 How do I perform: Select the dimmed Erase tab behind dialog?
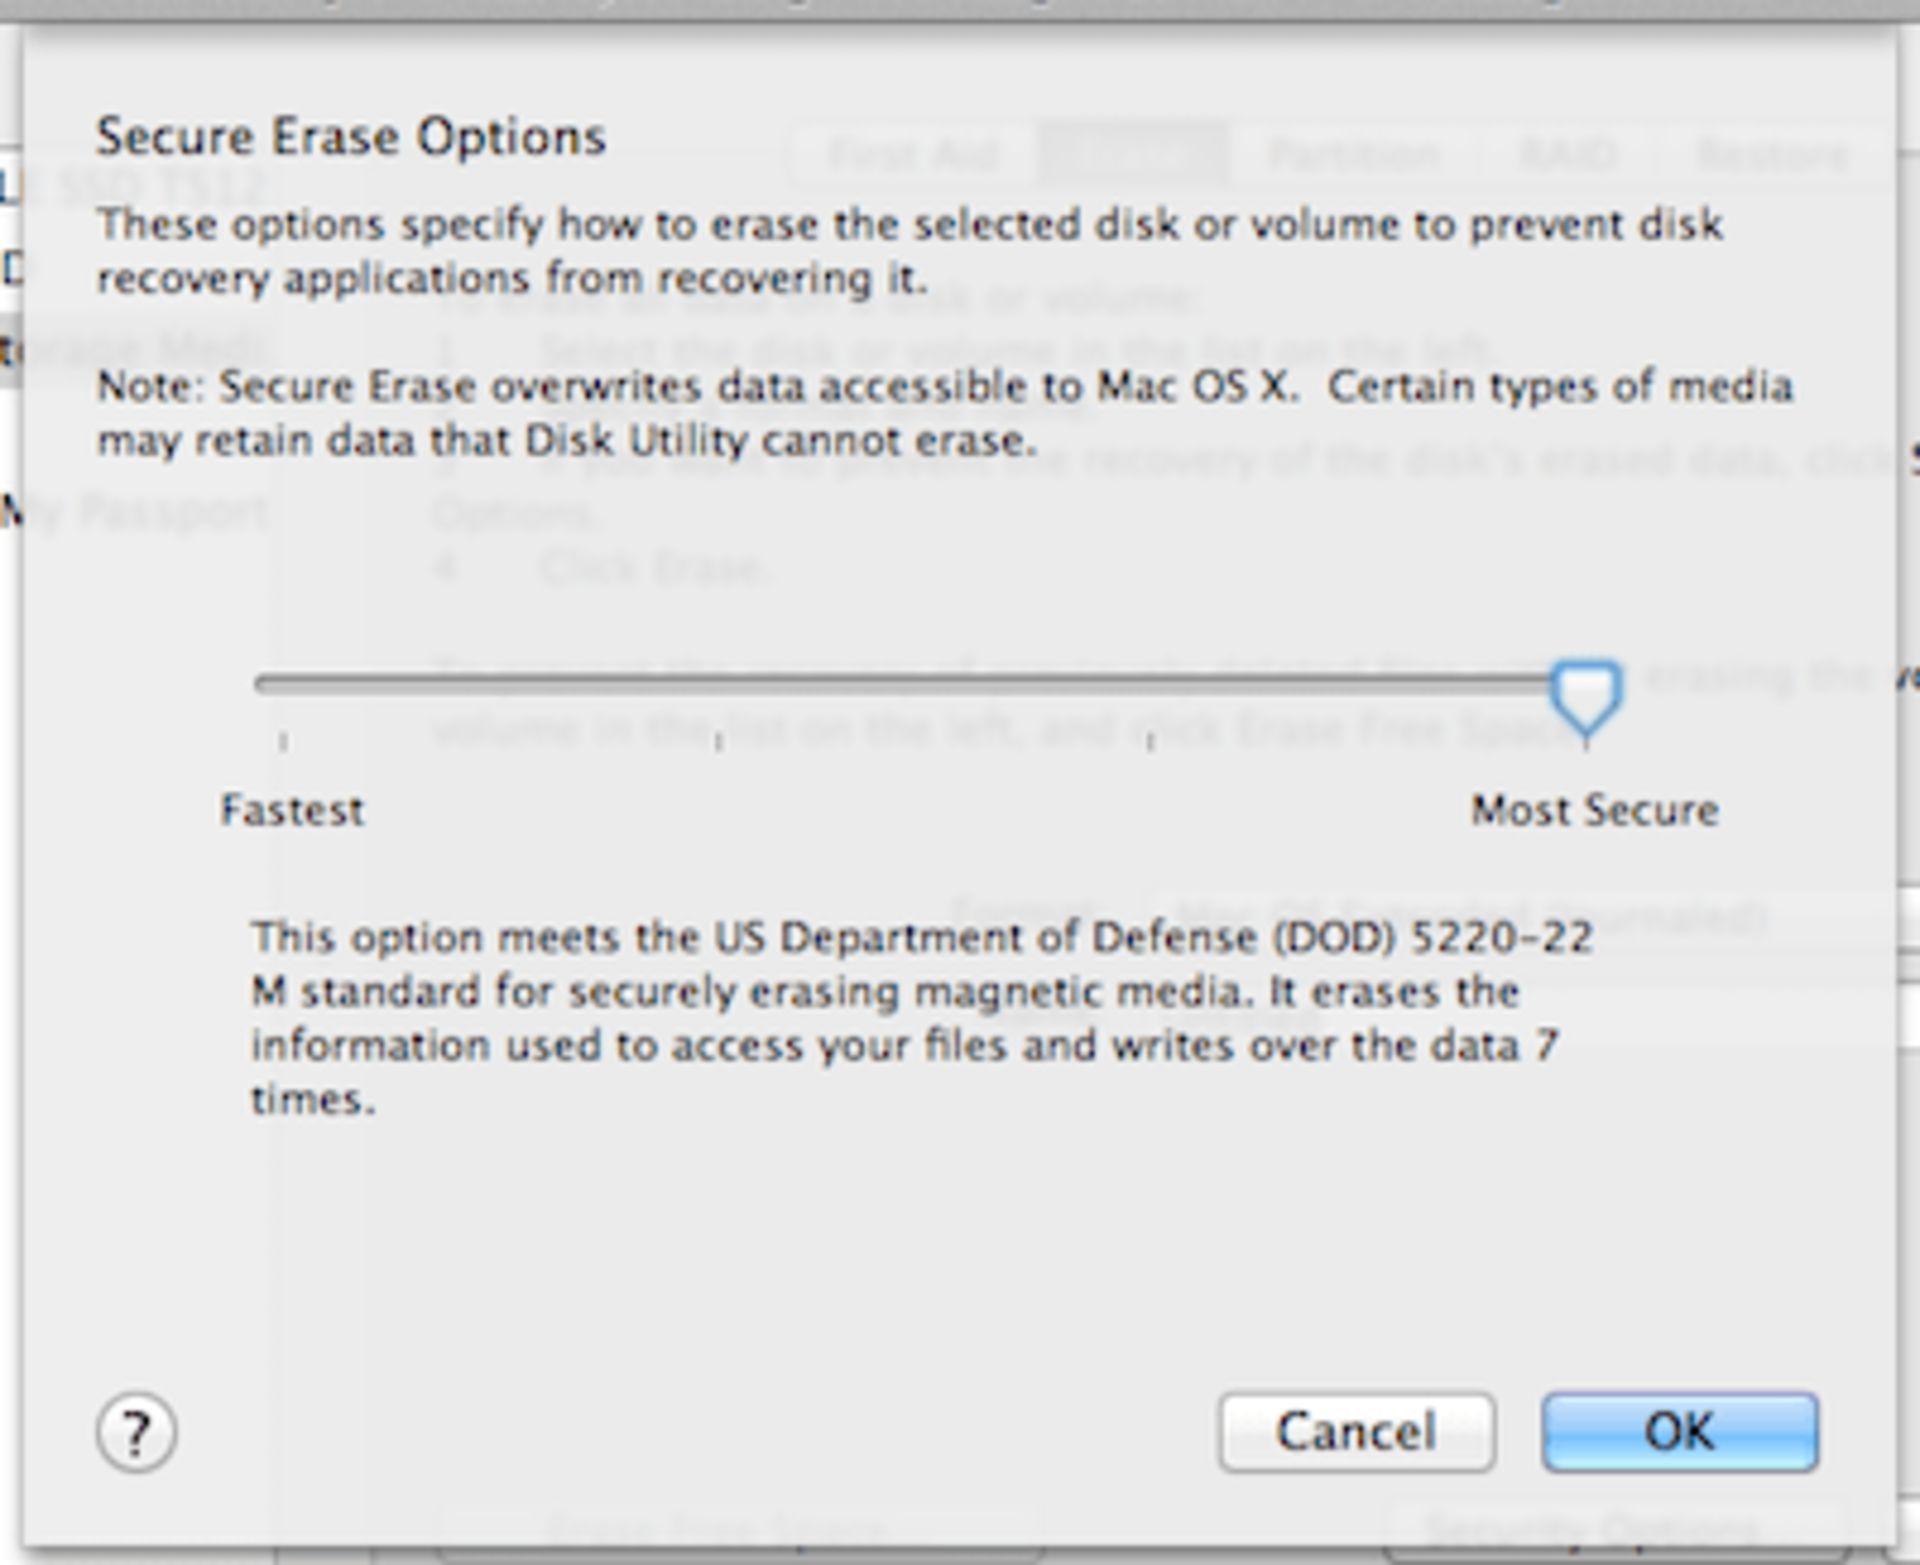pos(1132,156)
